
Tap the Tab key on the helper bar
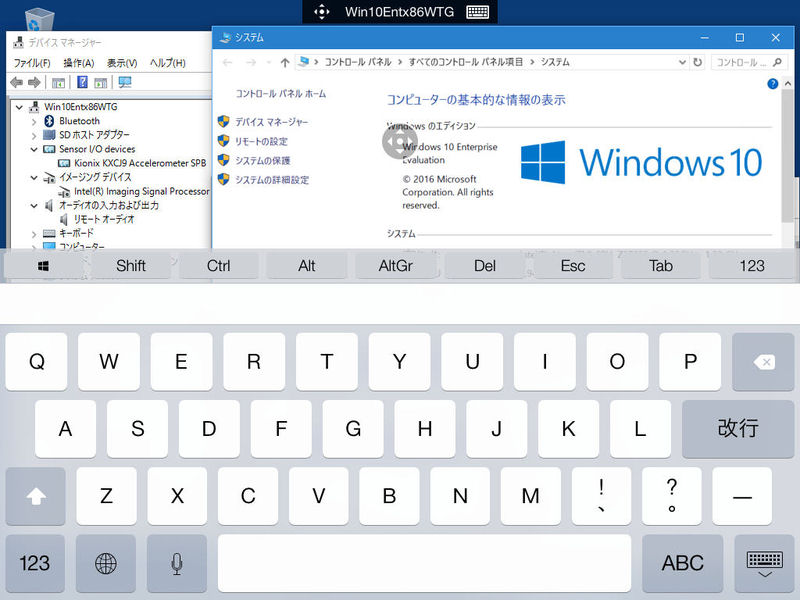pyautogui.click(x=661, y=266)
